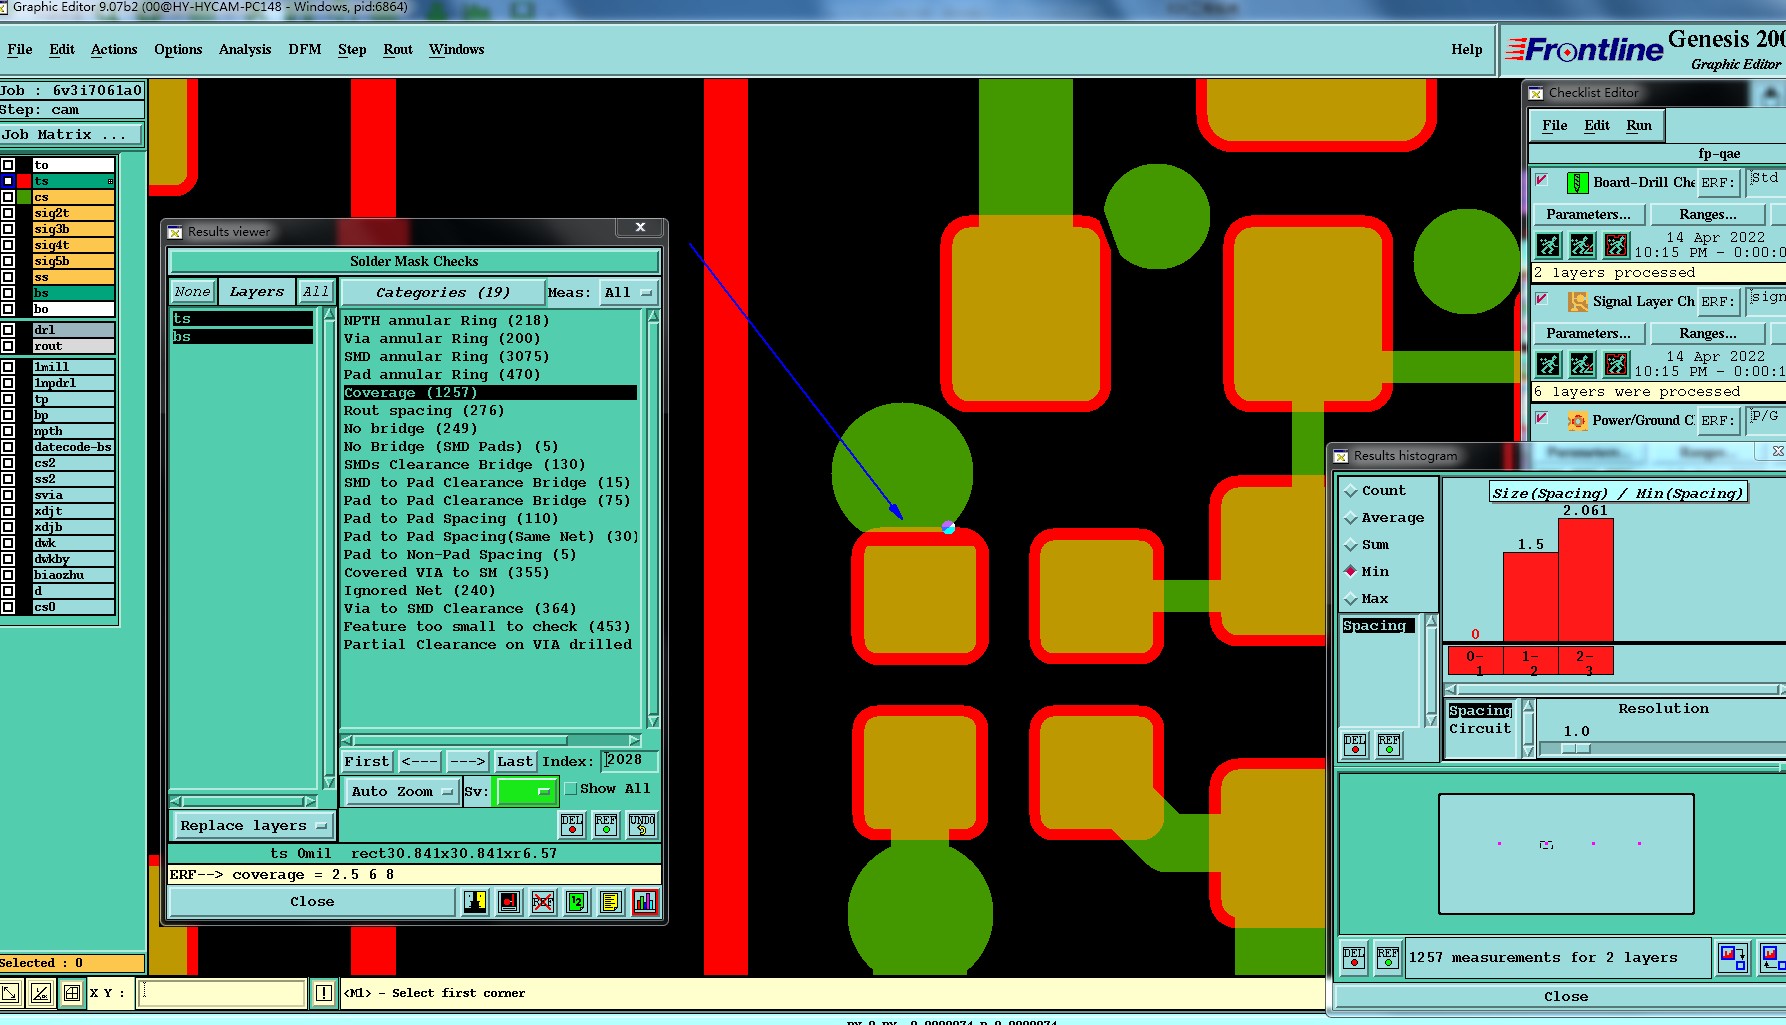Click Signal Layer Check orange icon
The image size is (1786, 1025).
(x=1577, y=301)
